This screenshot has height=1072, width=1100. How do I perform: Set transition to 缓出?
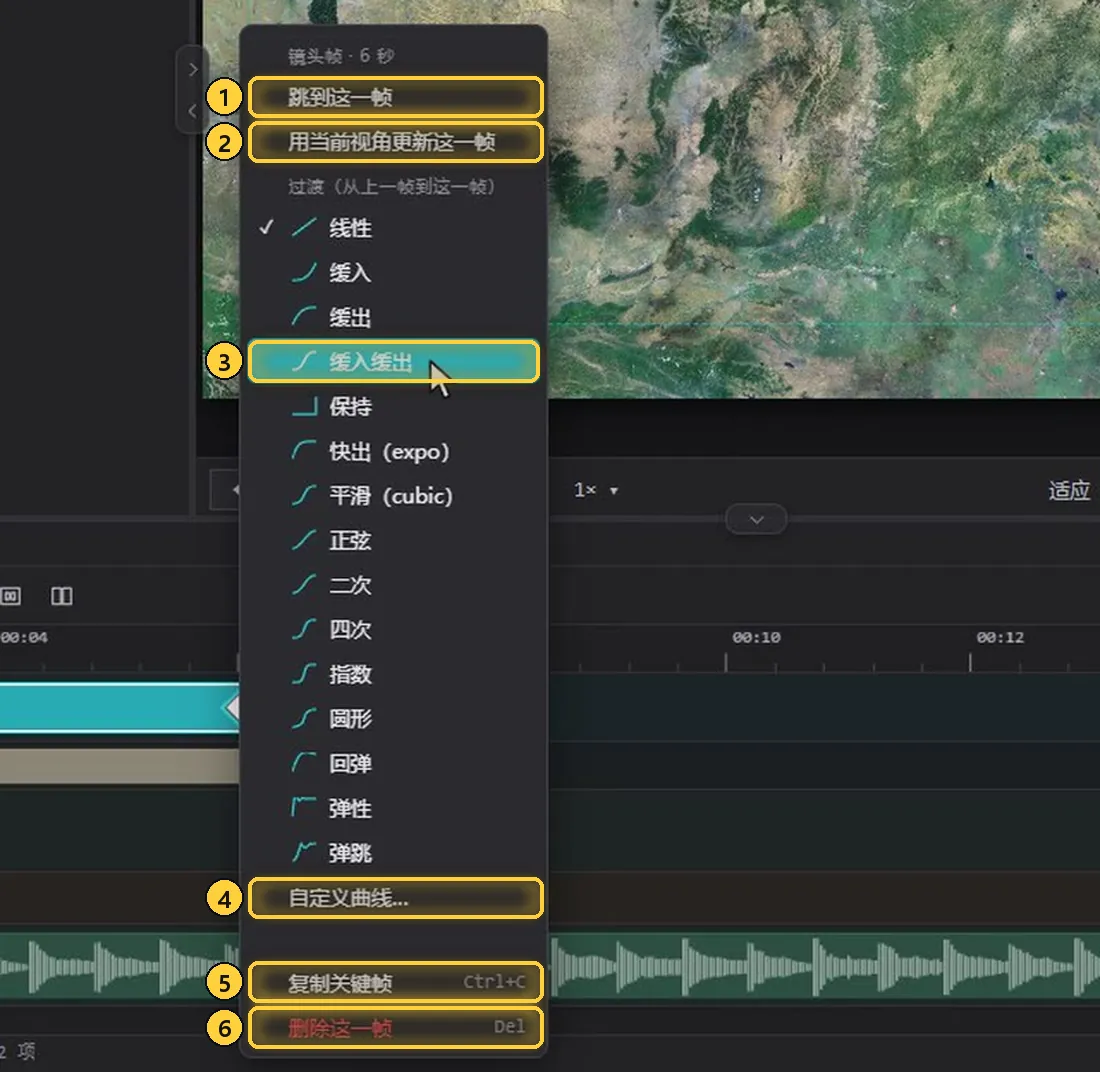pos(393,317)
